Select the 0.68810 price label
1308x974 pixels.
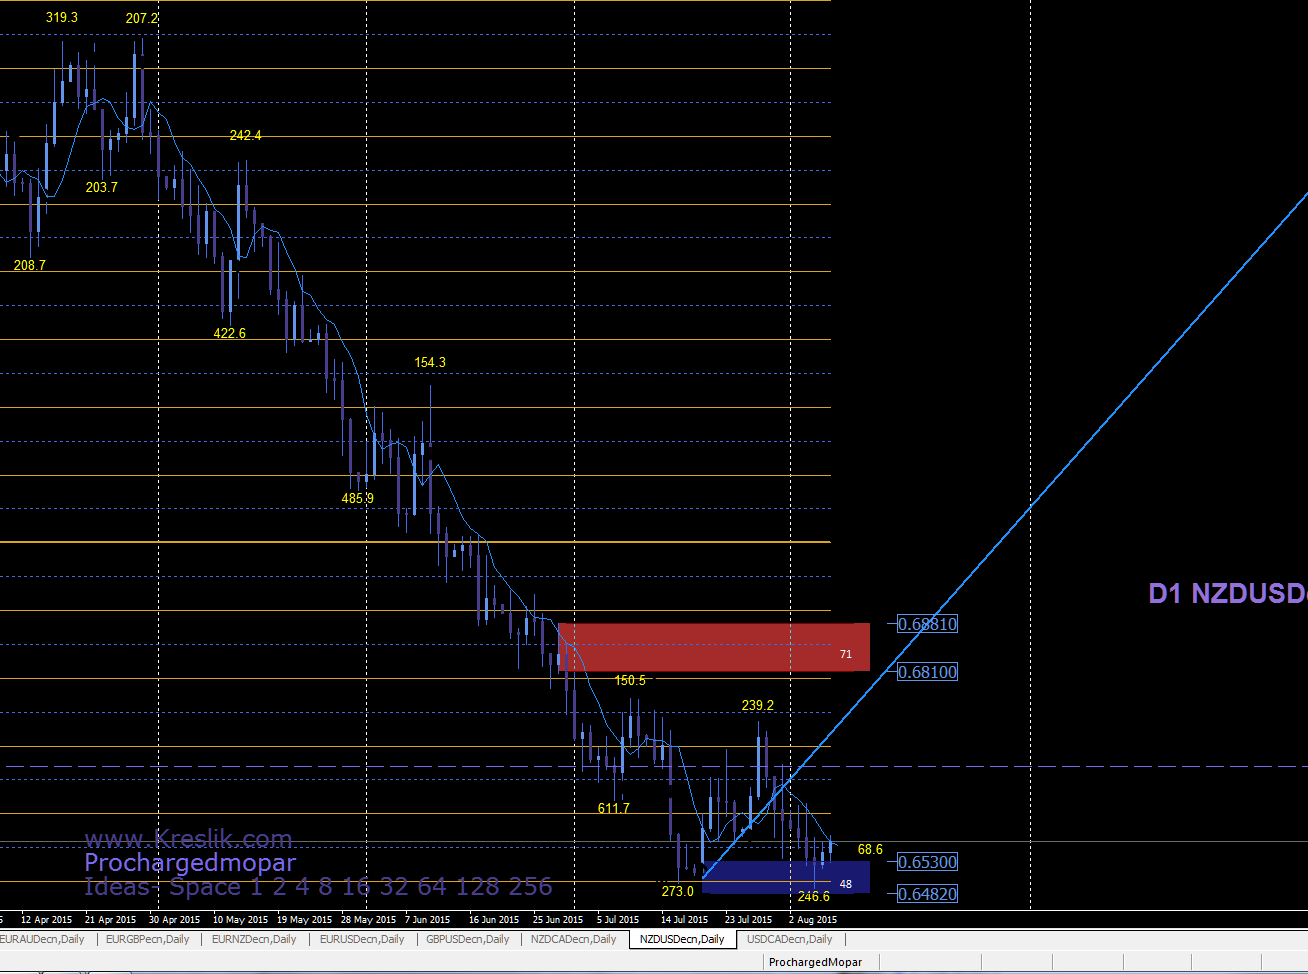coord(927,624)
